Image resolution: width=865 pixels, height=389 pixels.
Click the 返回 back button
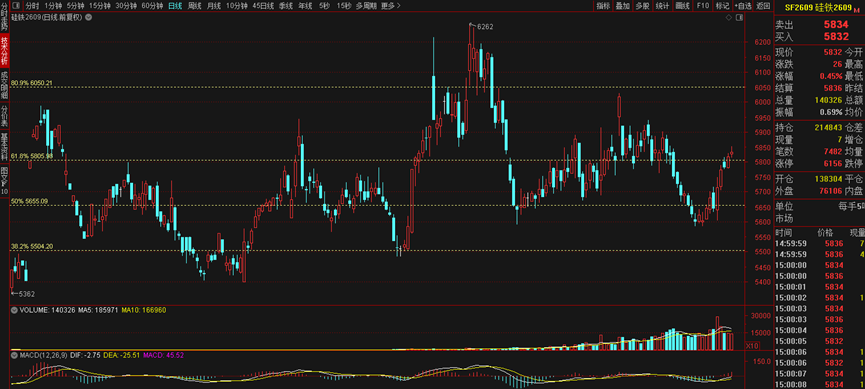(x=763, y=6)
